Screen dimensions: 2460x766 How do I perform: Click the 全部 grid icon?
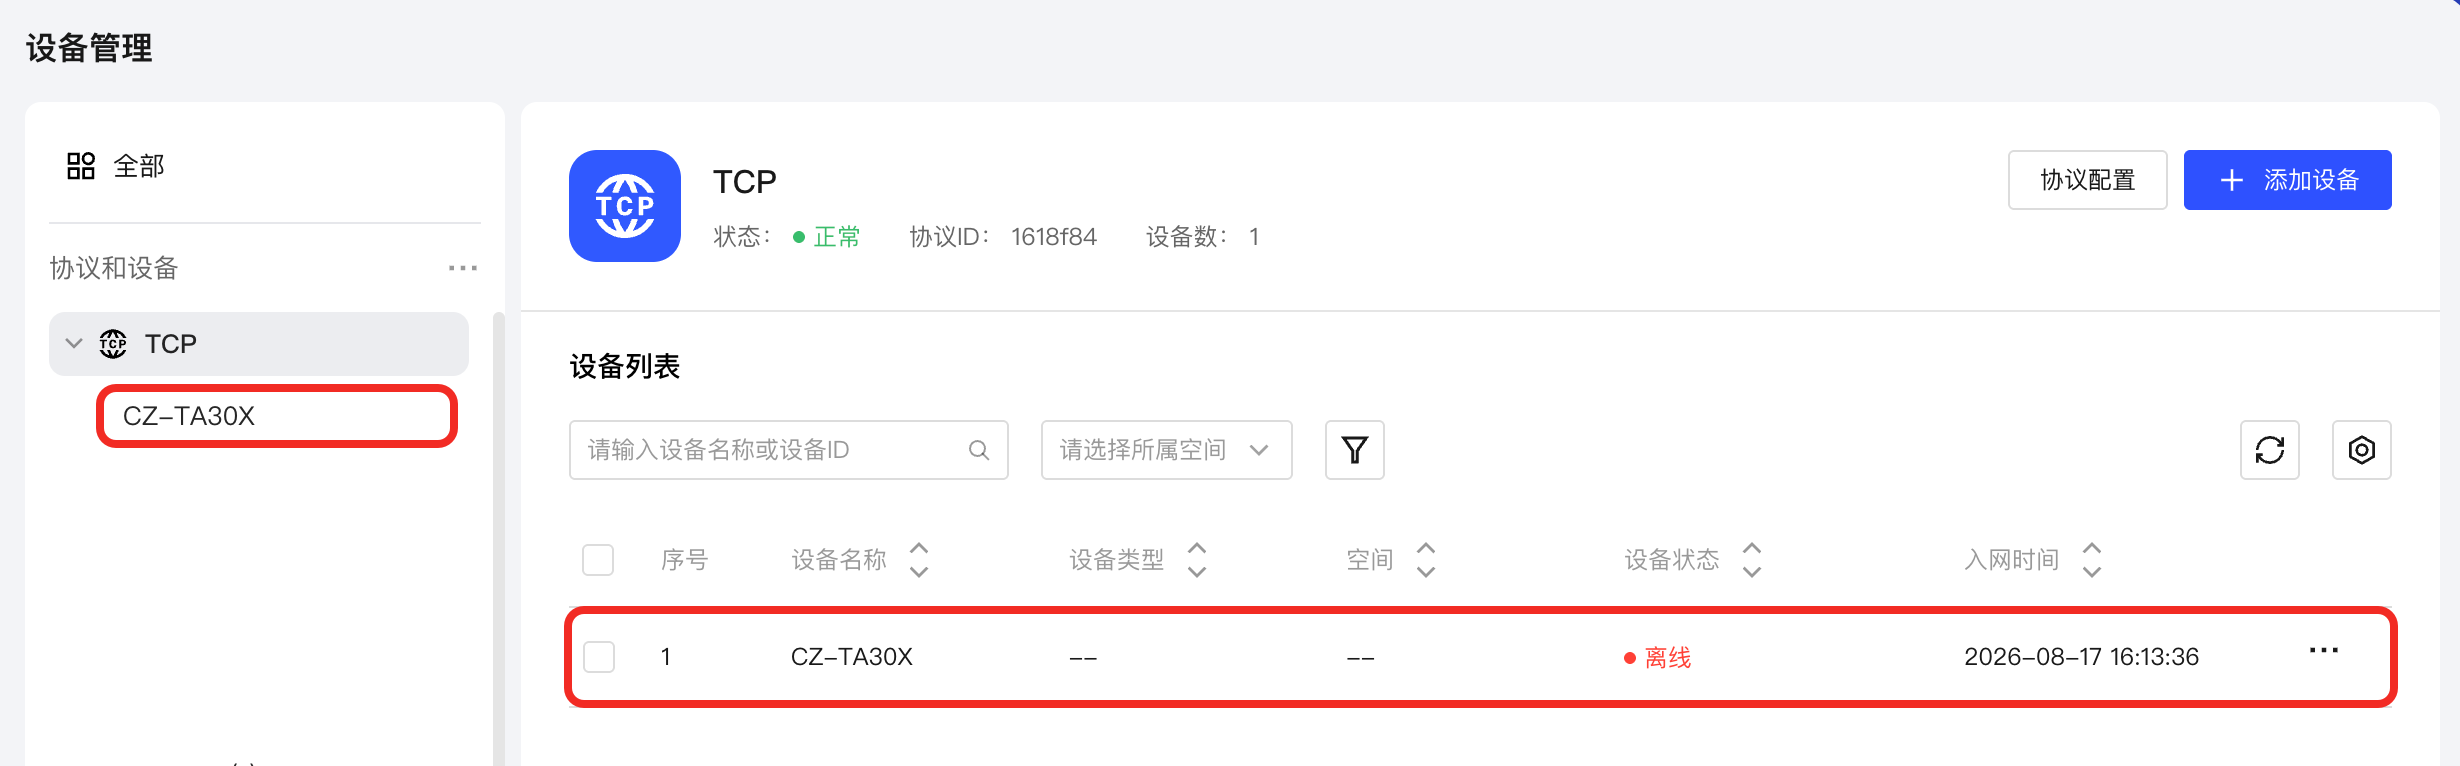pos(81,166)
